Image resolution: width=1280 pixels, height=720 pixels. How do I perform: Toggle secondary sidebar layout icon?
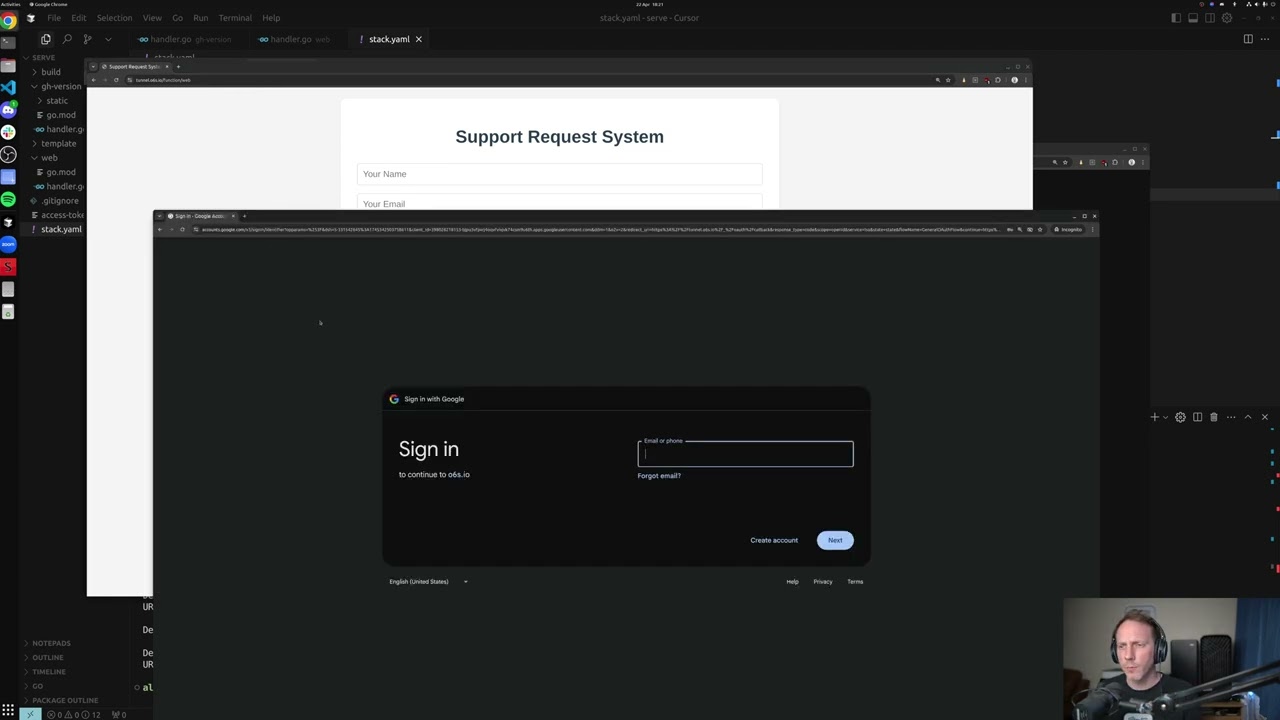click(1210, 18)
